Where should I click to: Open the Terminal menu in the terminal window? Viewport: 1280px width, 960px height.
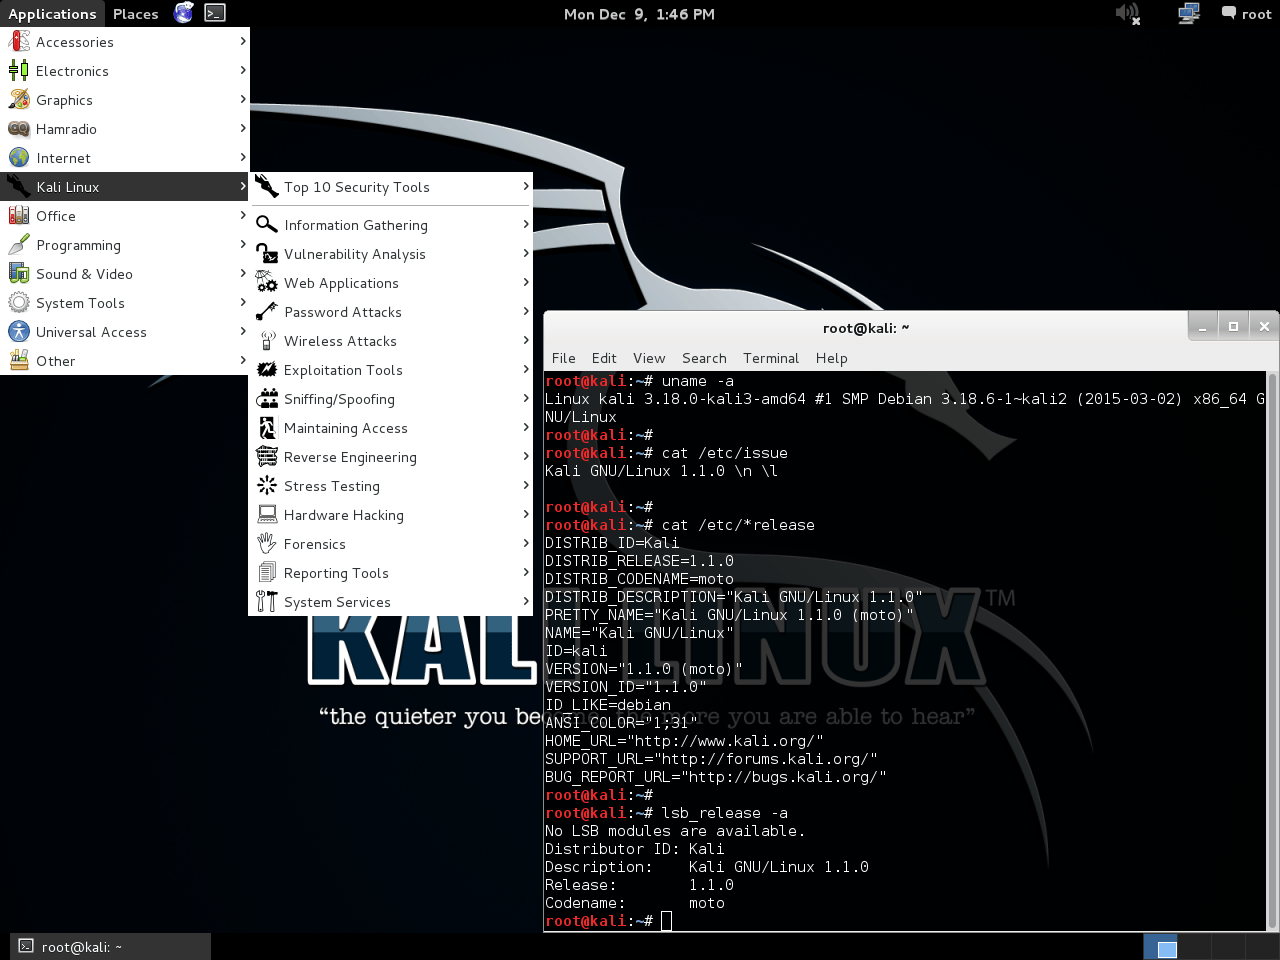(x=770, y=358)
